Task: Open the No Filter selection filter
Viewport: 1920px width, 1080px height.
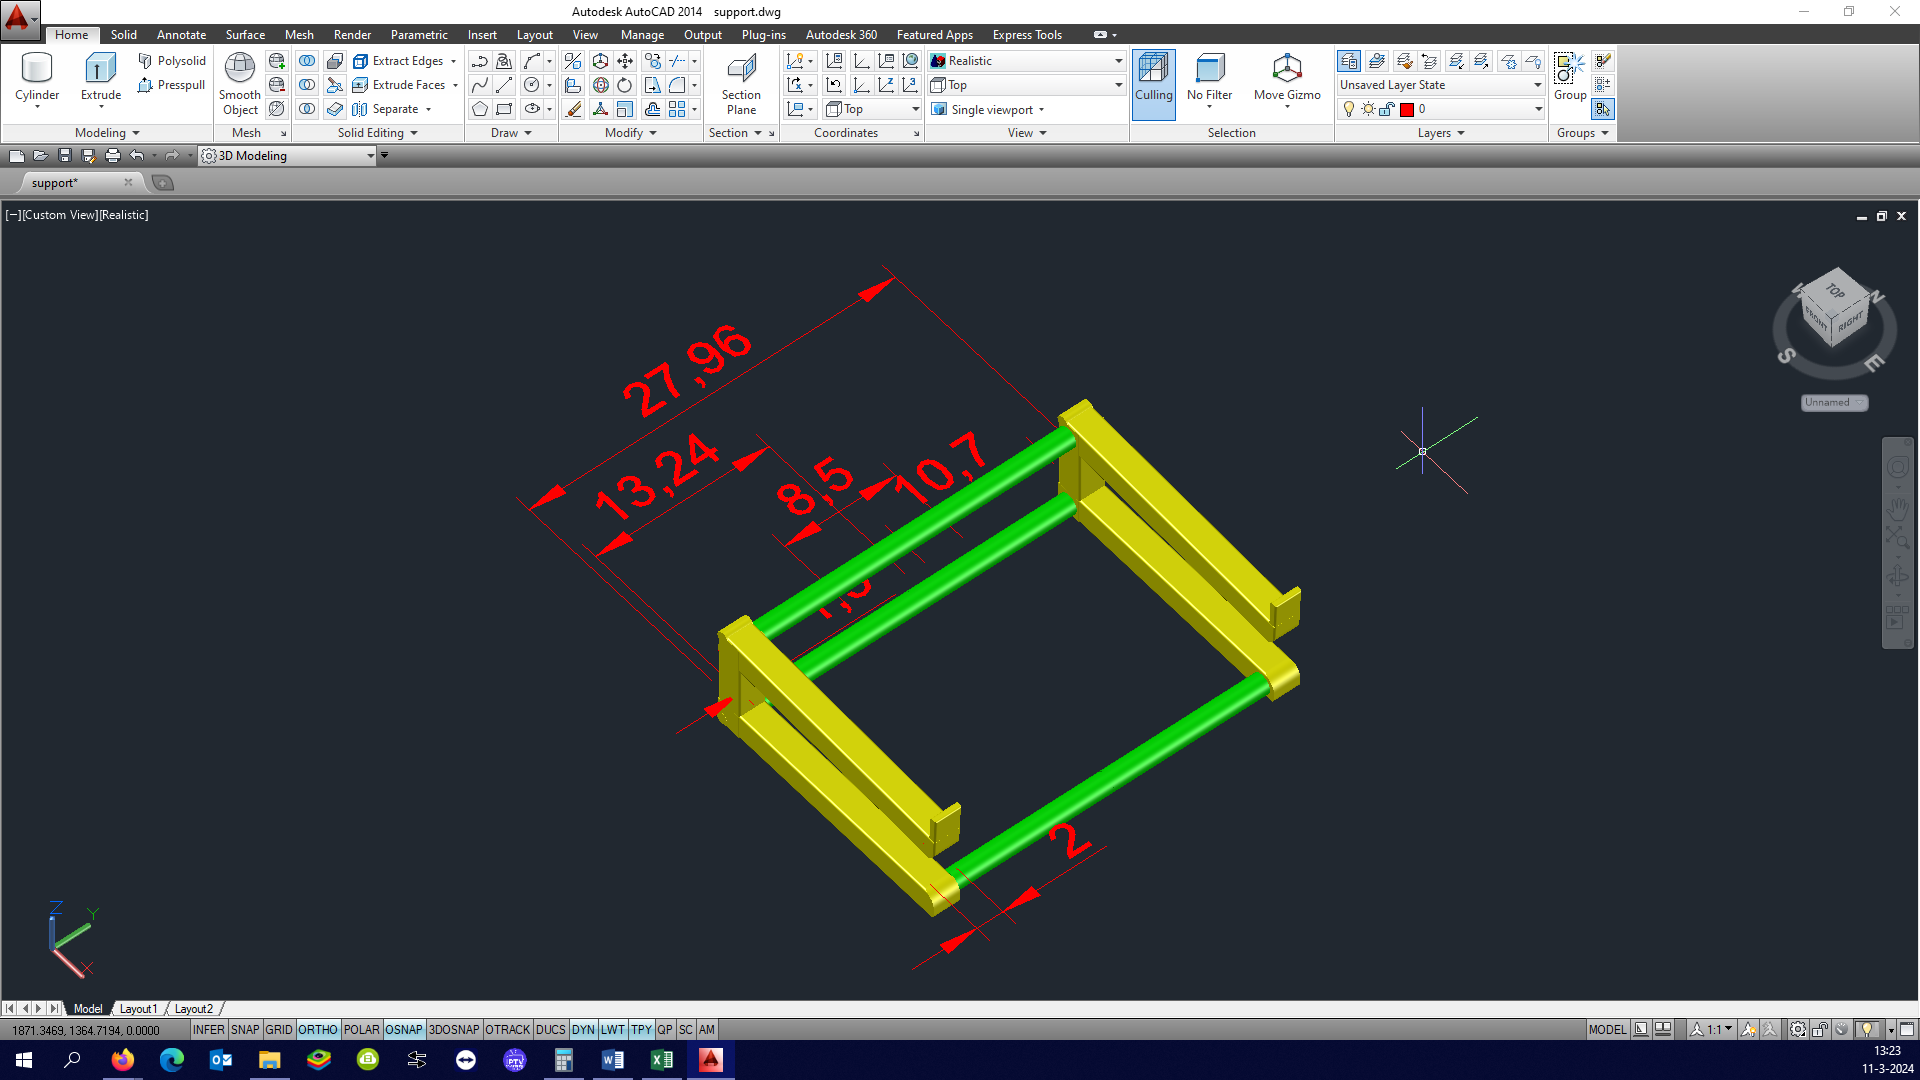Action: pyautogui.click(x=1209, y=80)
